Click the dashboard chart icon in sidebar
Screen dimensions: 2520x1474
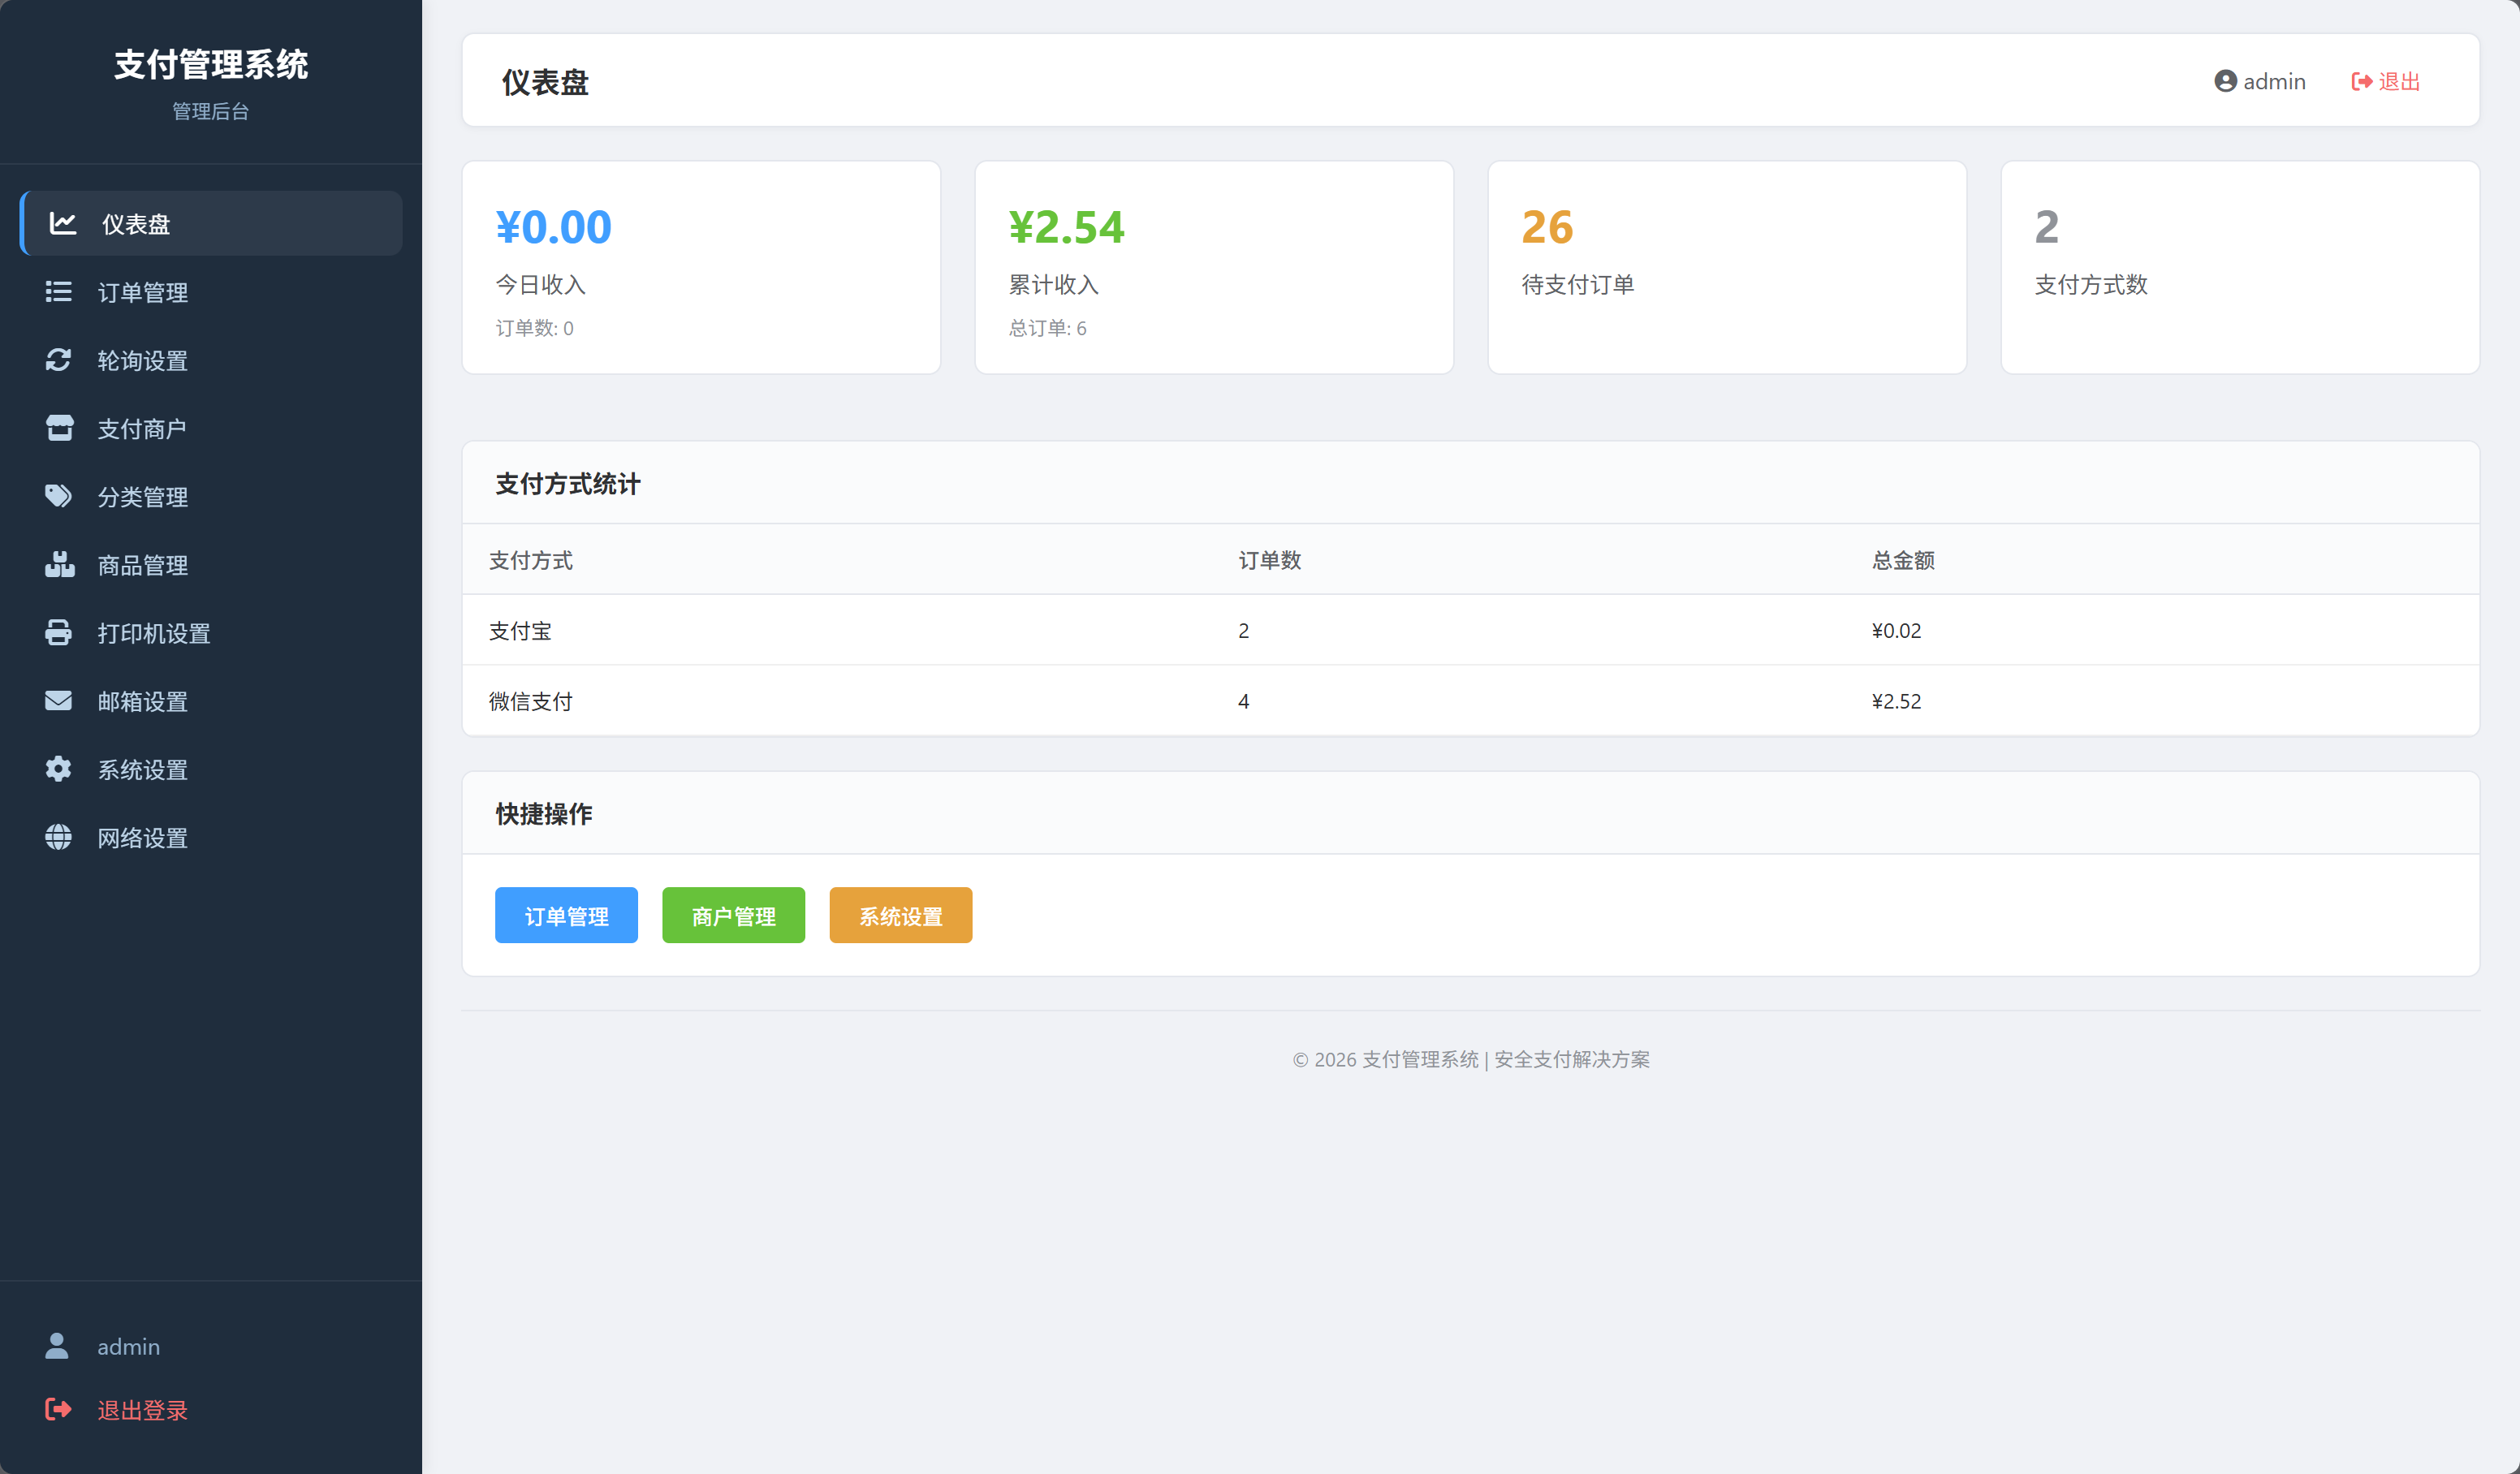click(x=63, y=223)
